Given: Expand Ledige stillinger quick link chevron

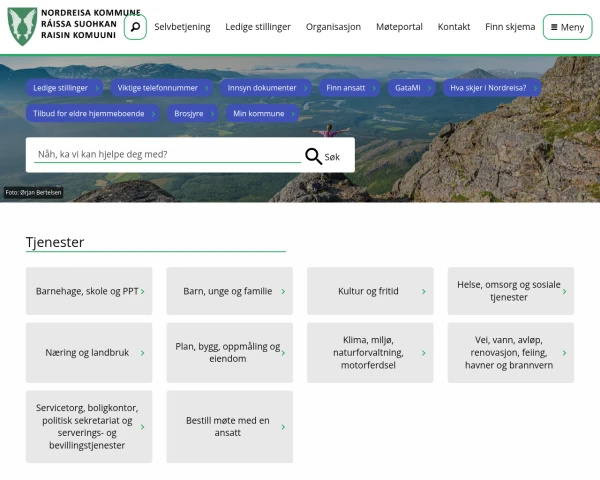Looking at the screenshot, I should (96, 88).
